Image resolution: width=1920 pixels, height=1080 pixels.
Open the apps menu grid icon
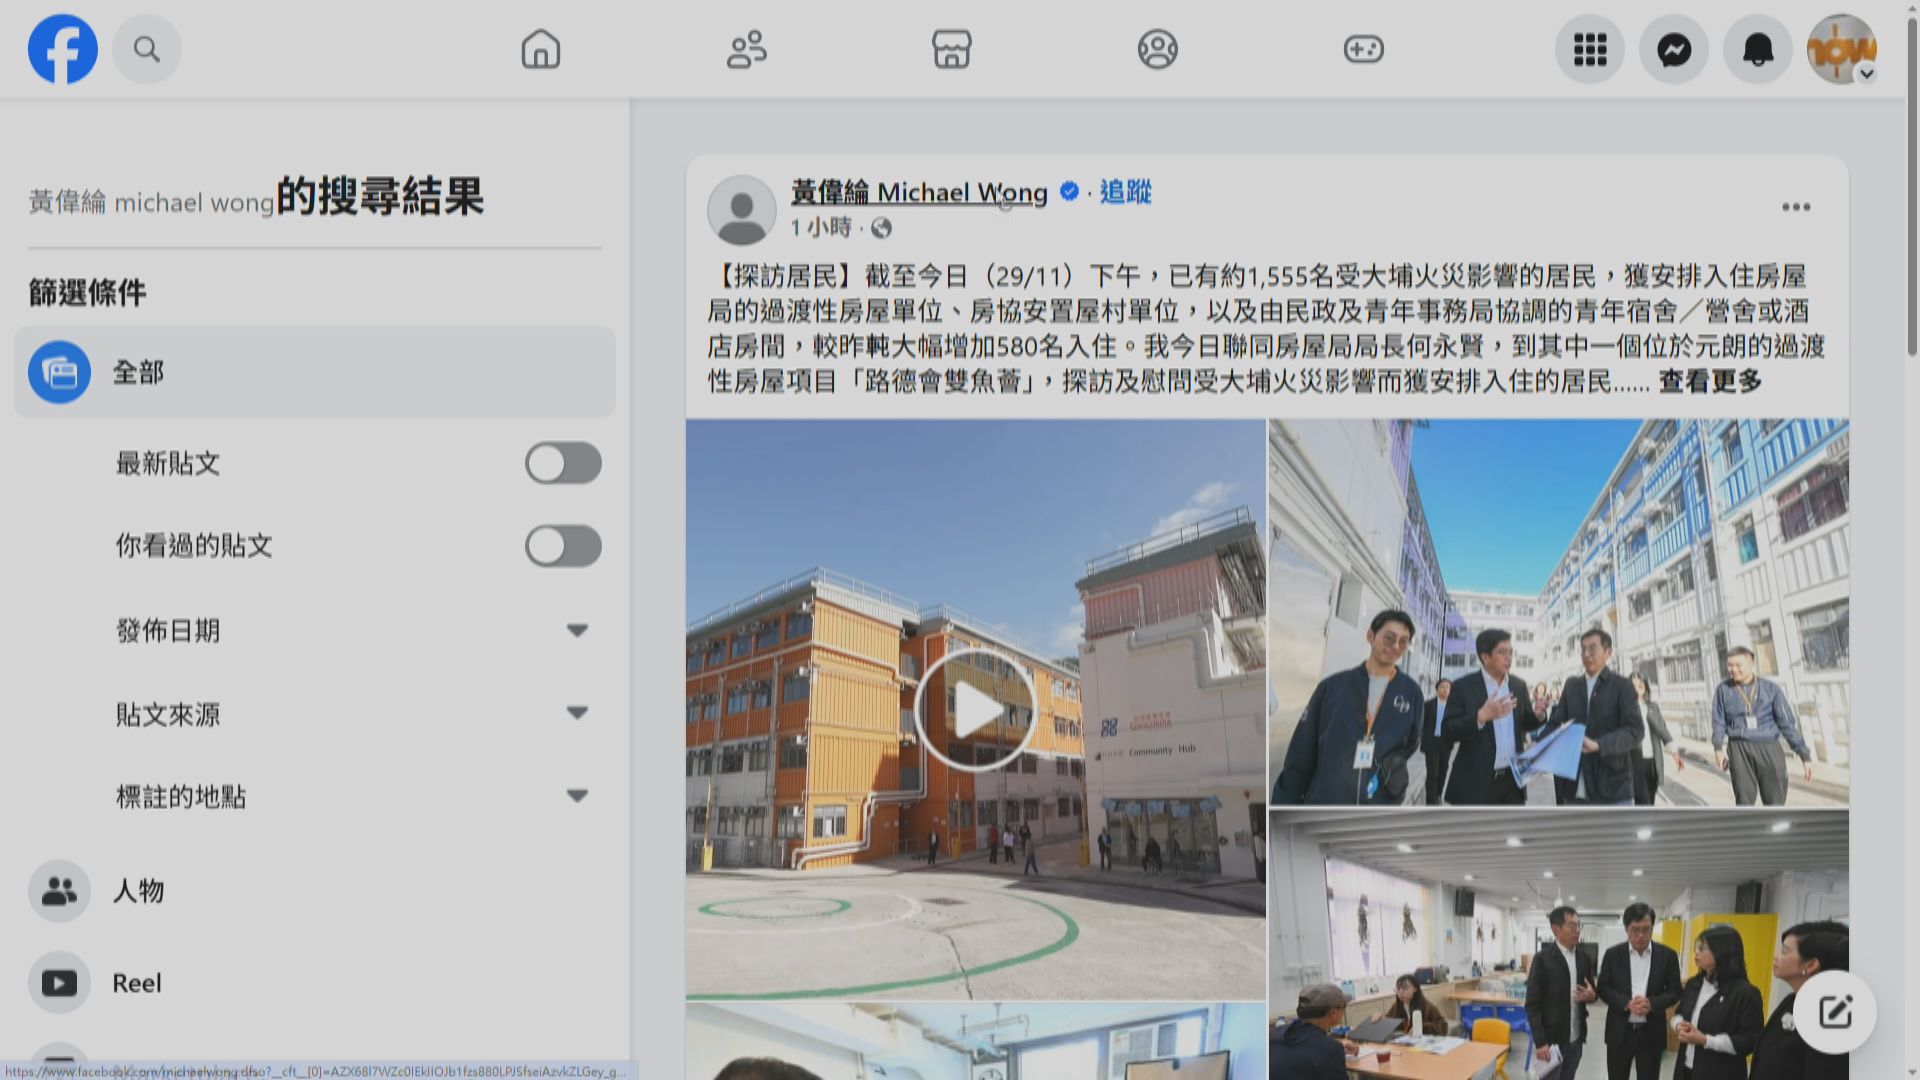click(1589, 49)
